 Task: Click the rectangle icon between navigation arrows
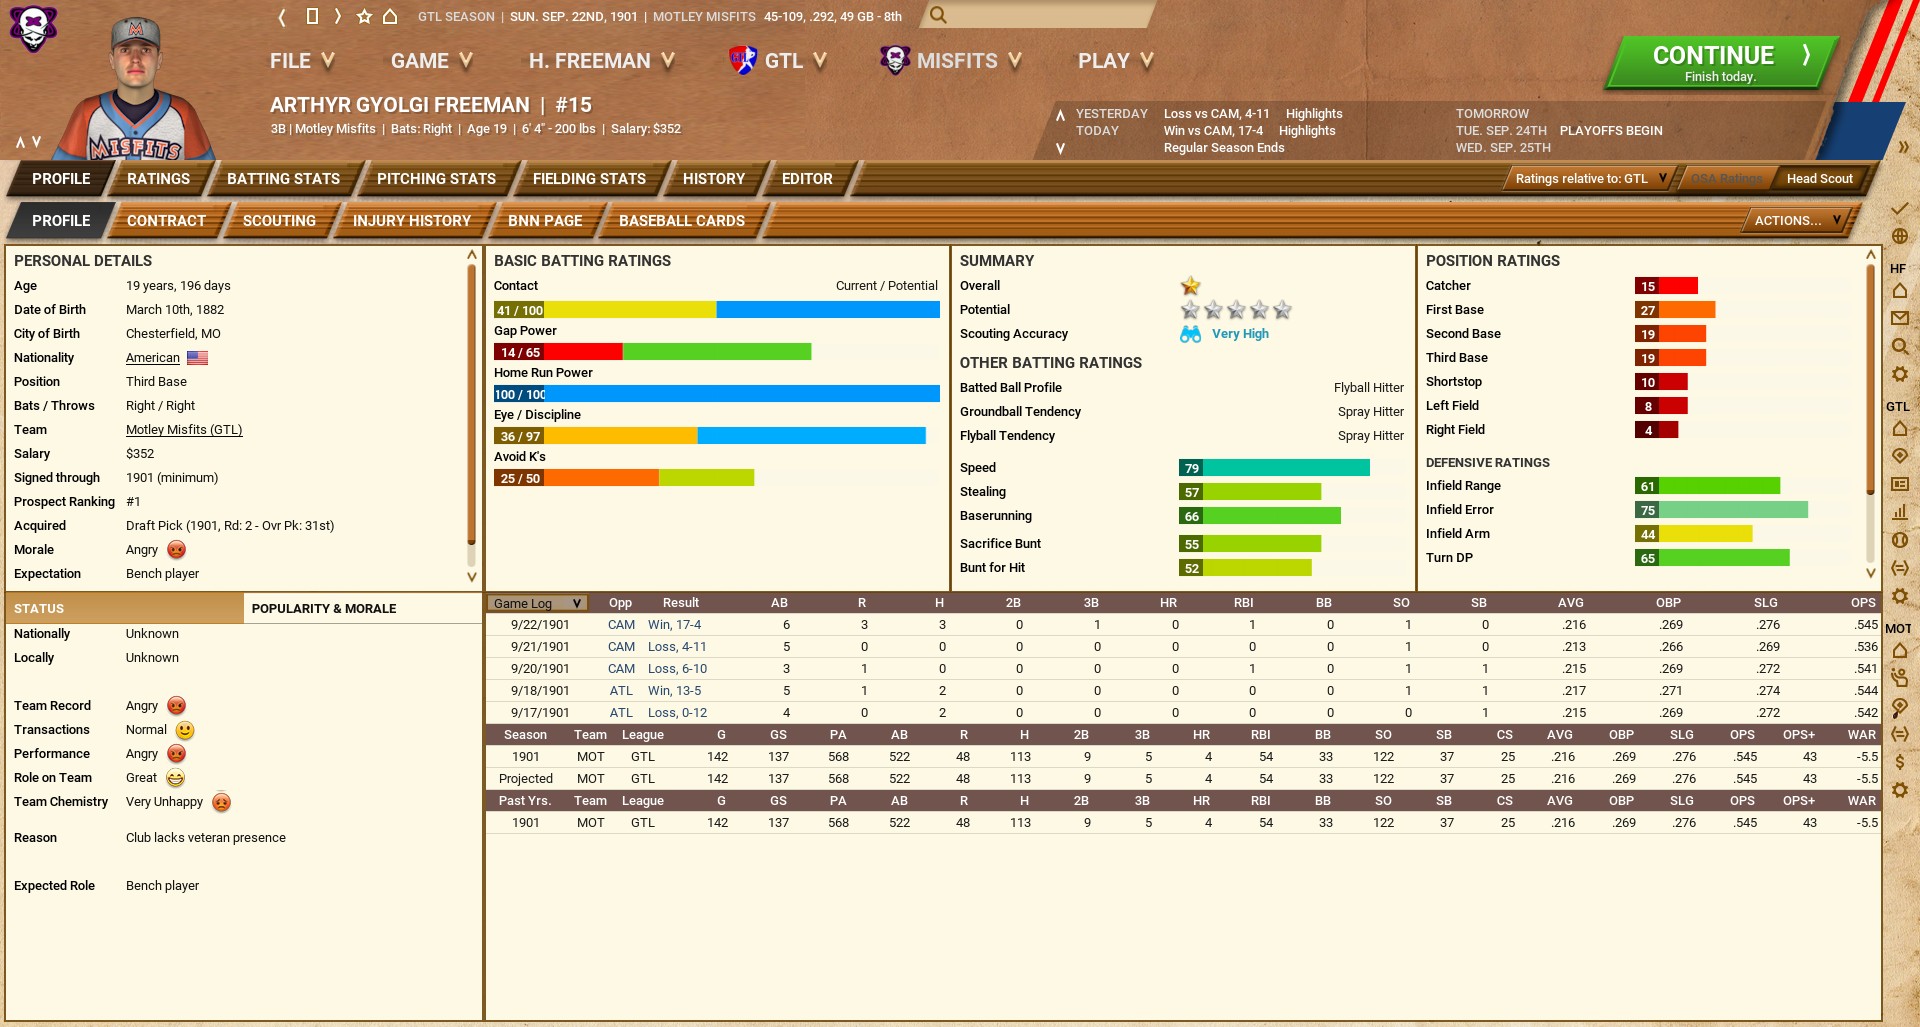pyautogui.click(x=311, y=16)
